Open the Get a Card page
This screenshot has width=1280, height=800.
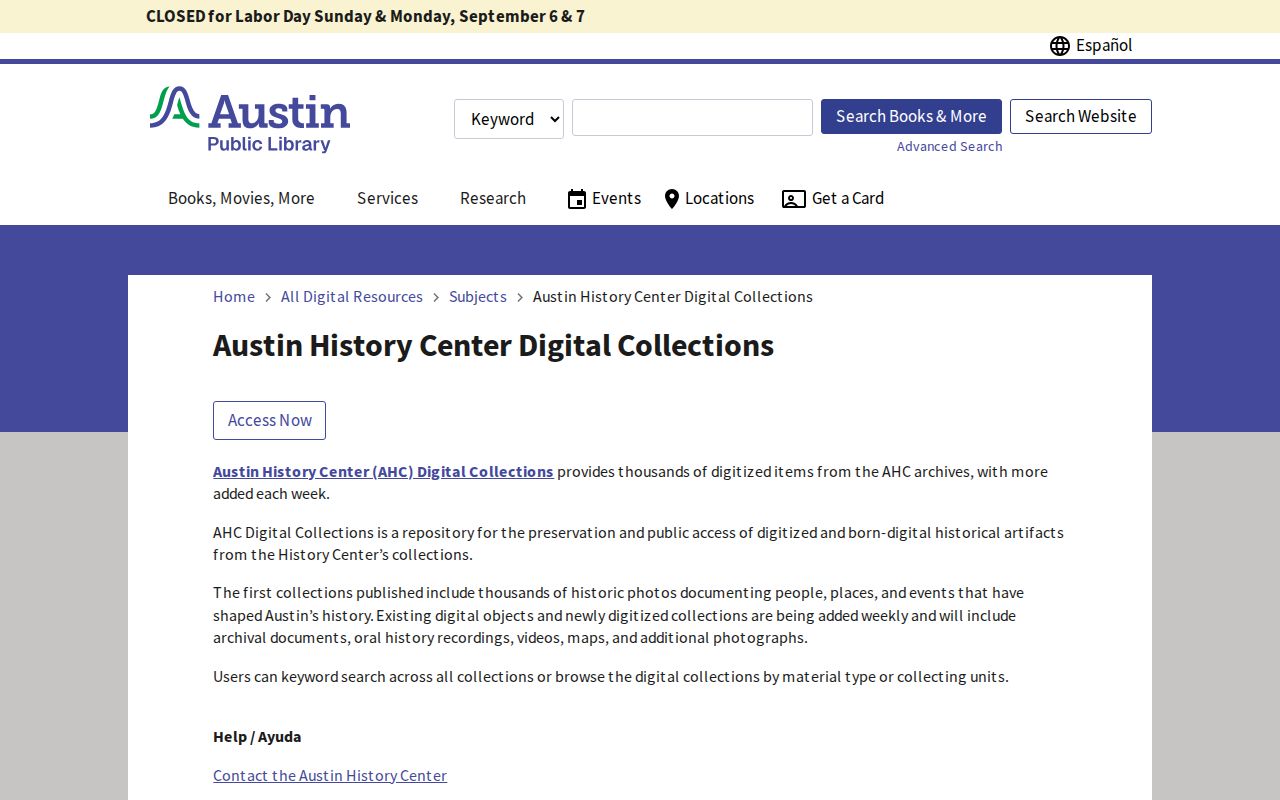point(848,198)
